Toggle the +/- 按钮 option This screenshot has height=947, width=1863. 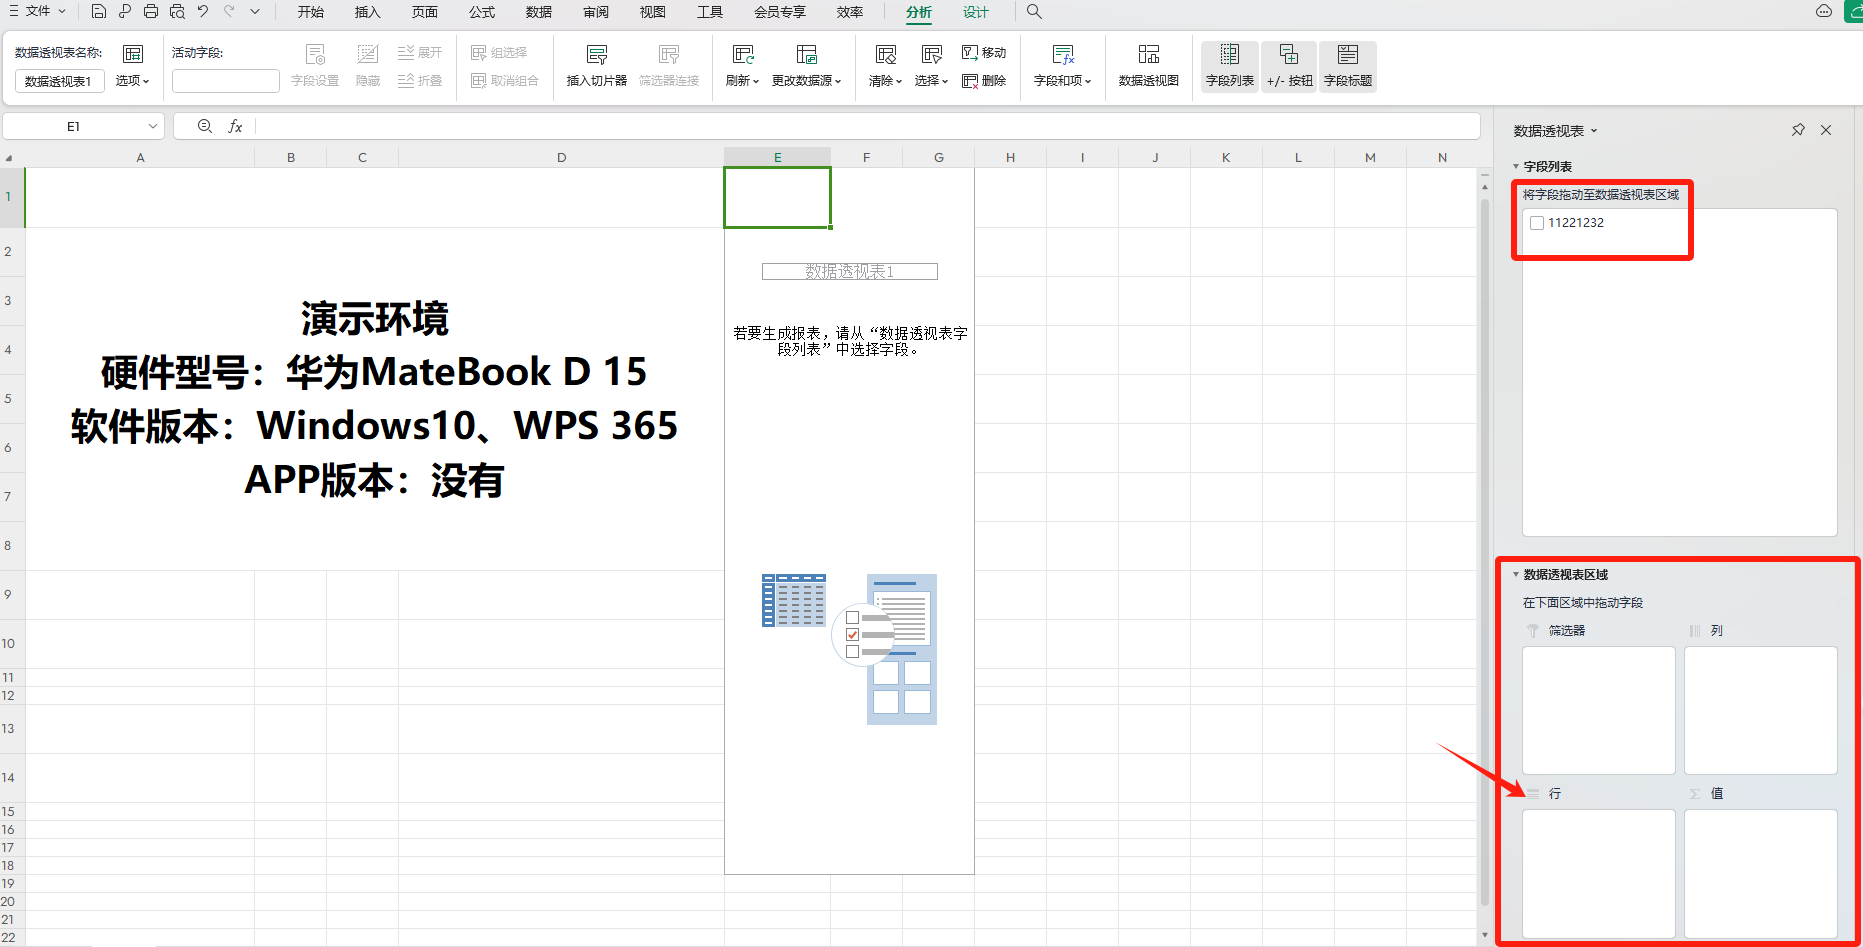[1289, 66]
